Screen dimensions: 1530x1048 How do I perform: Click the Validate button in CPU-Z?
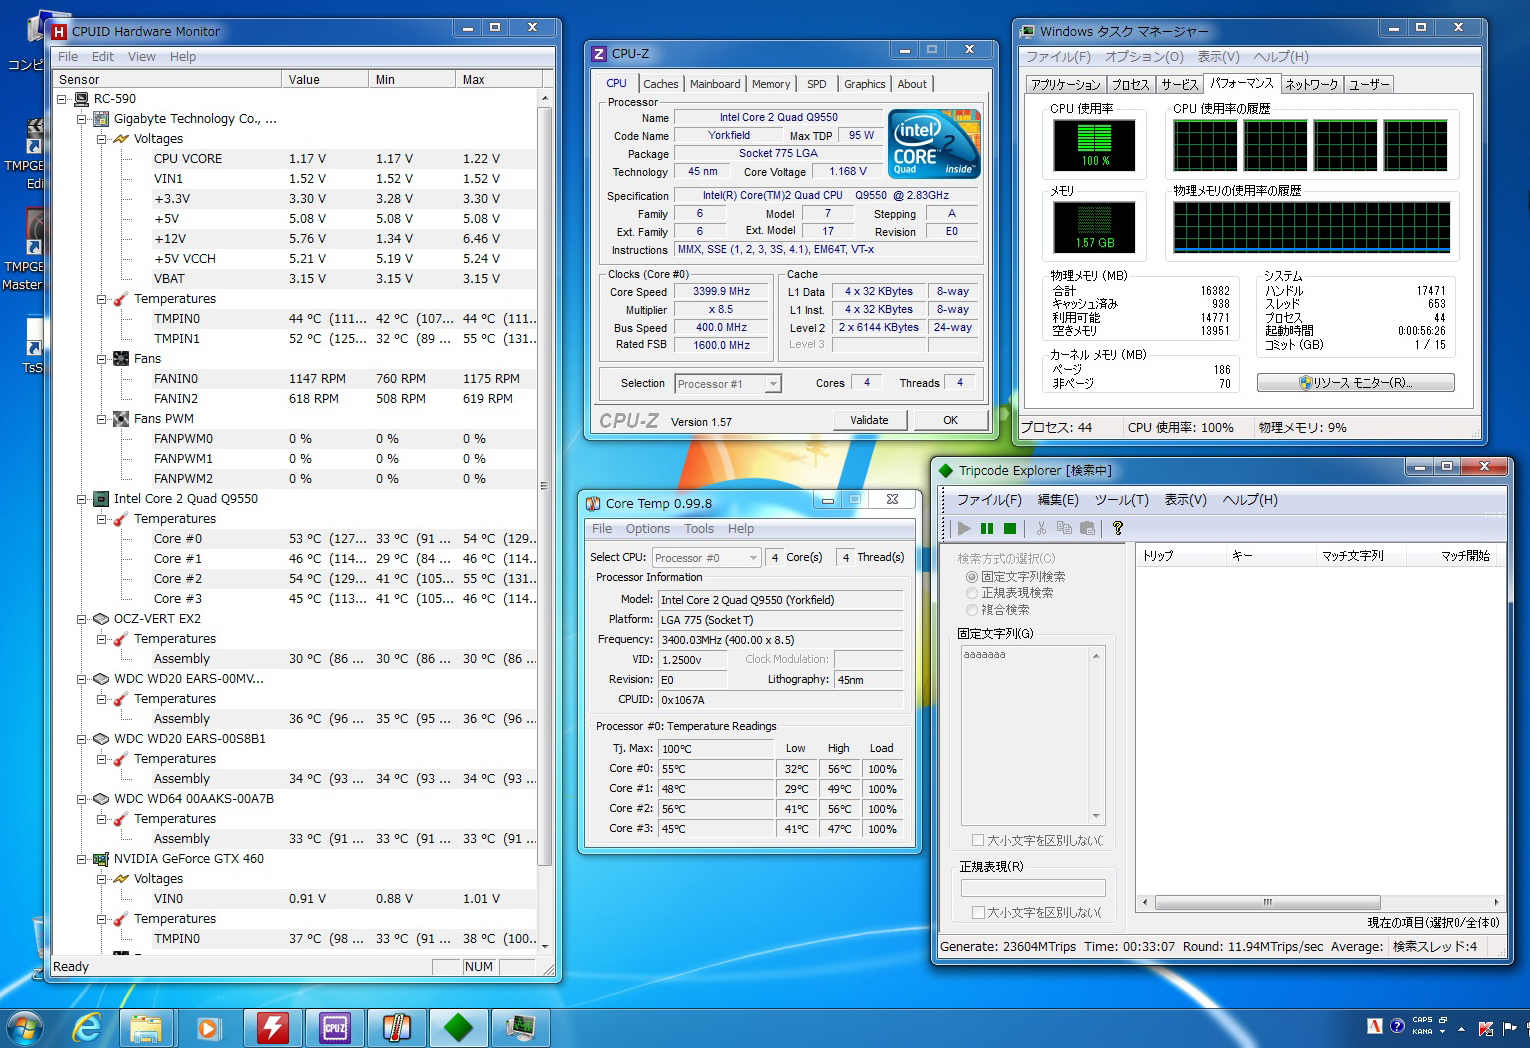point(869,420)
